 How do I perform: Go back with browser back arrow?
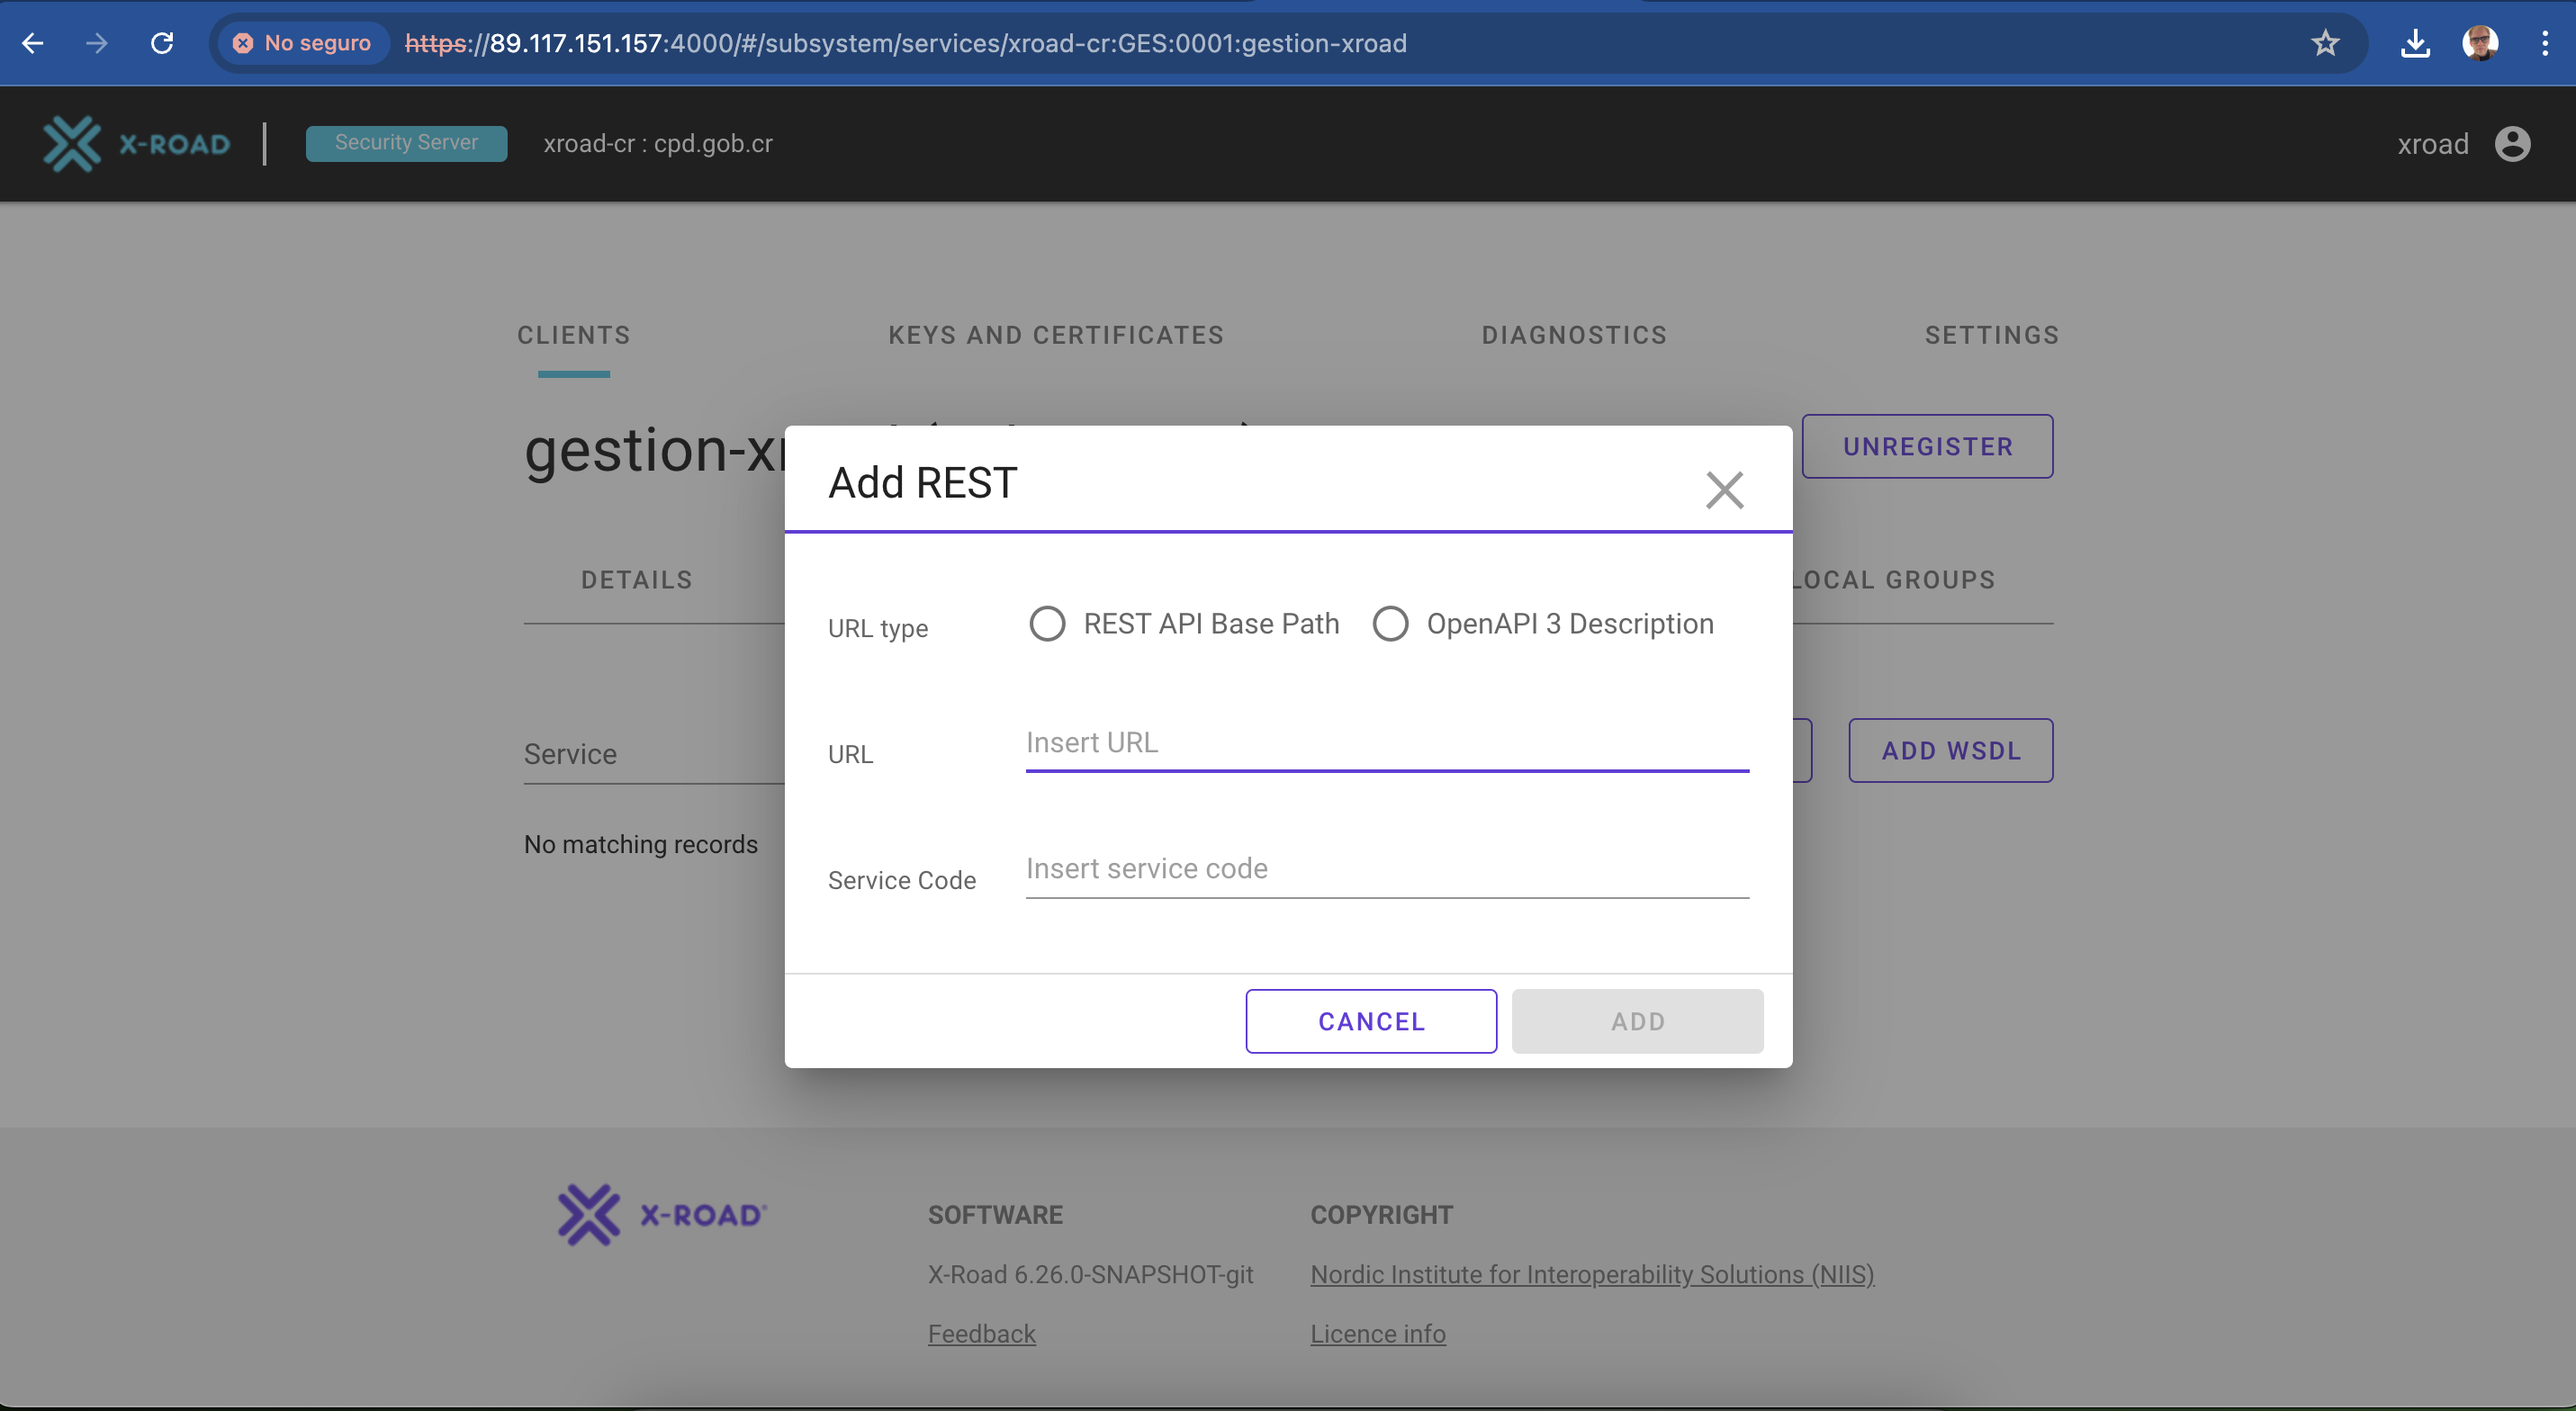pyautogui.click(x=33, y=43)
